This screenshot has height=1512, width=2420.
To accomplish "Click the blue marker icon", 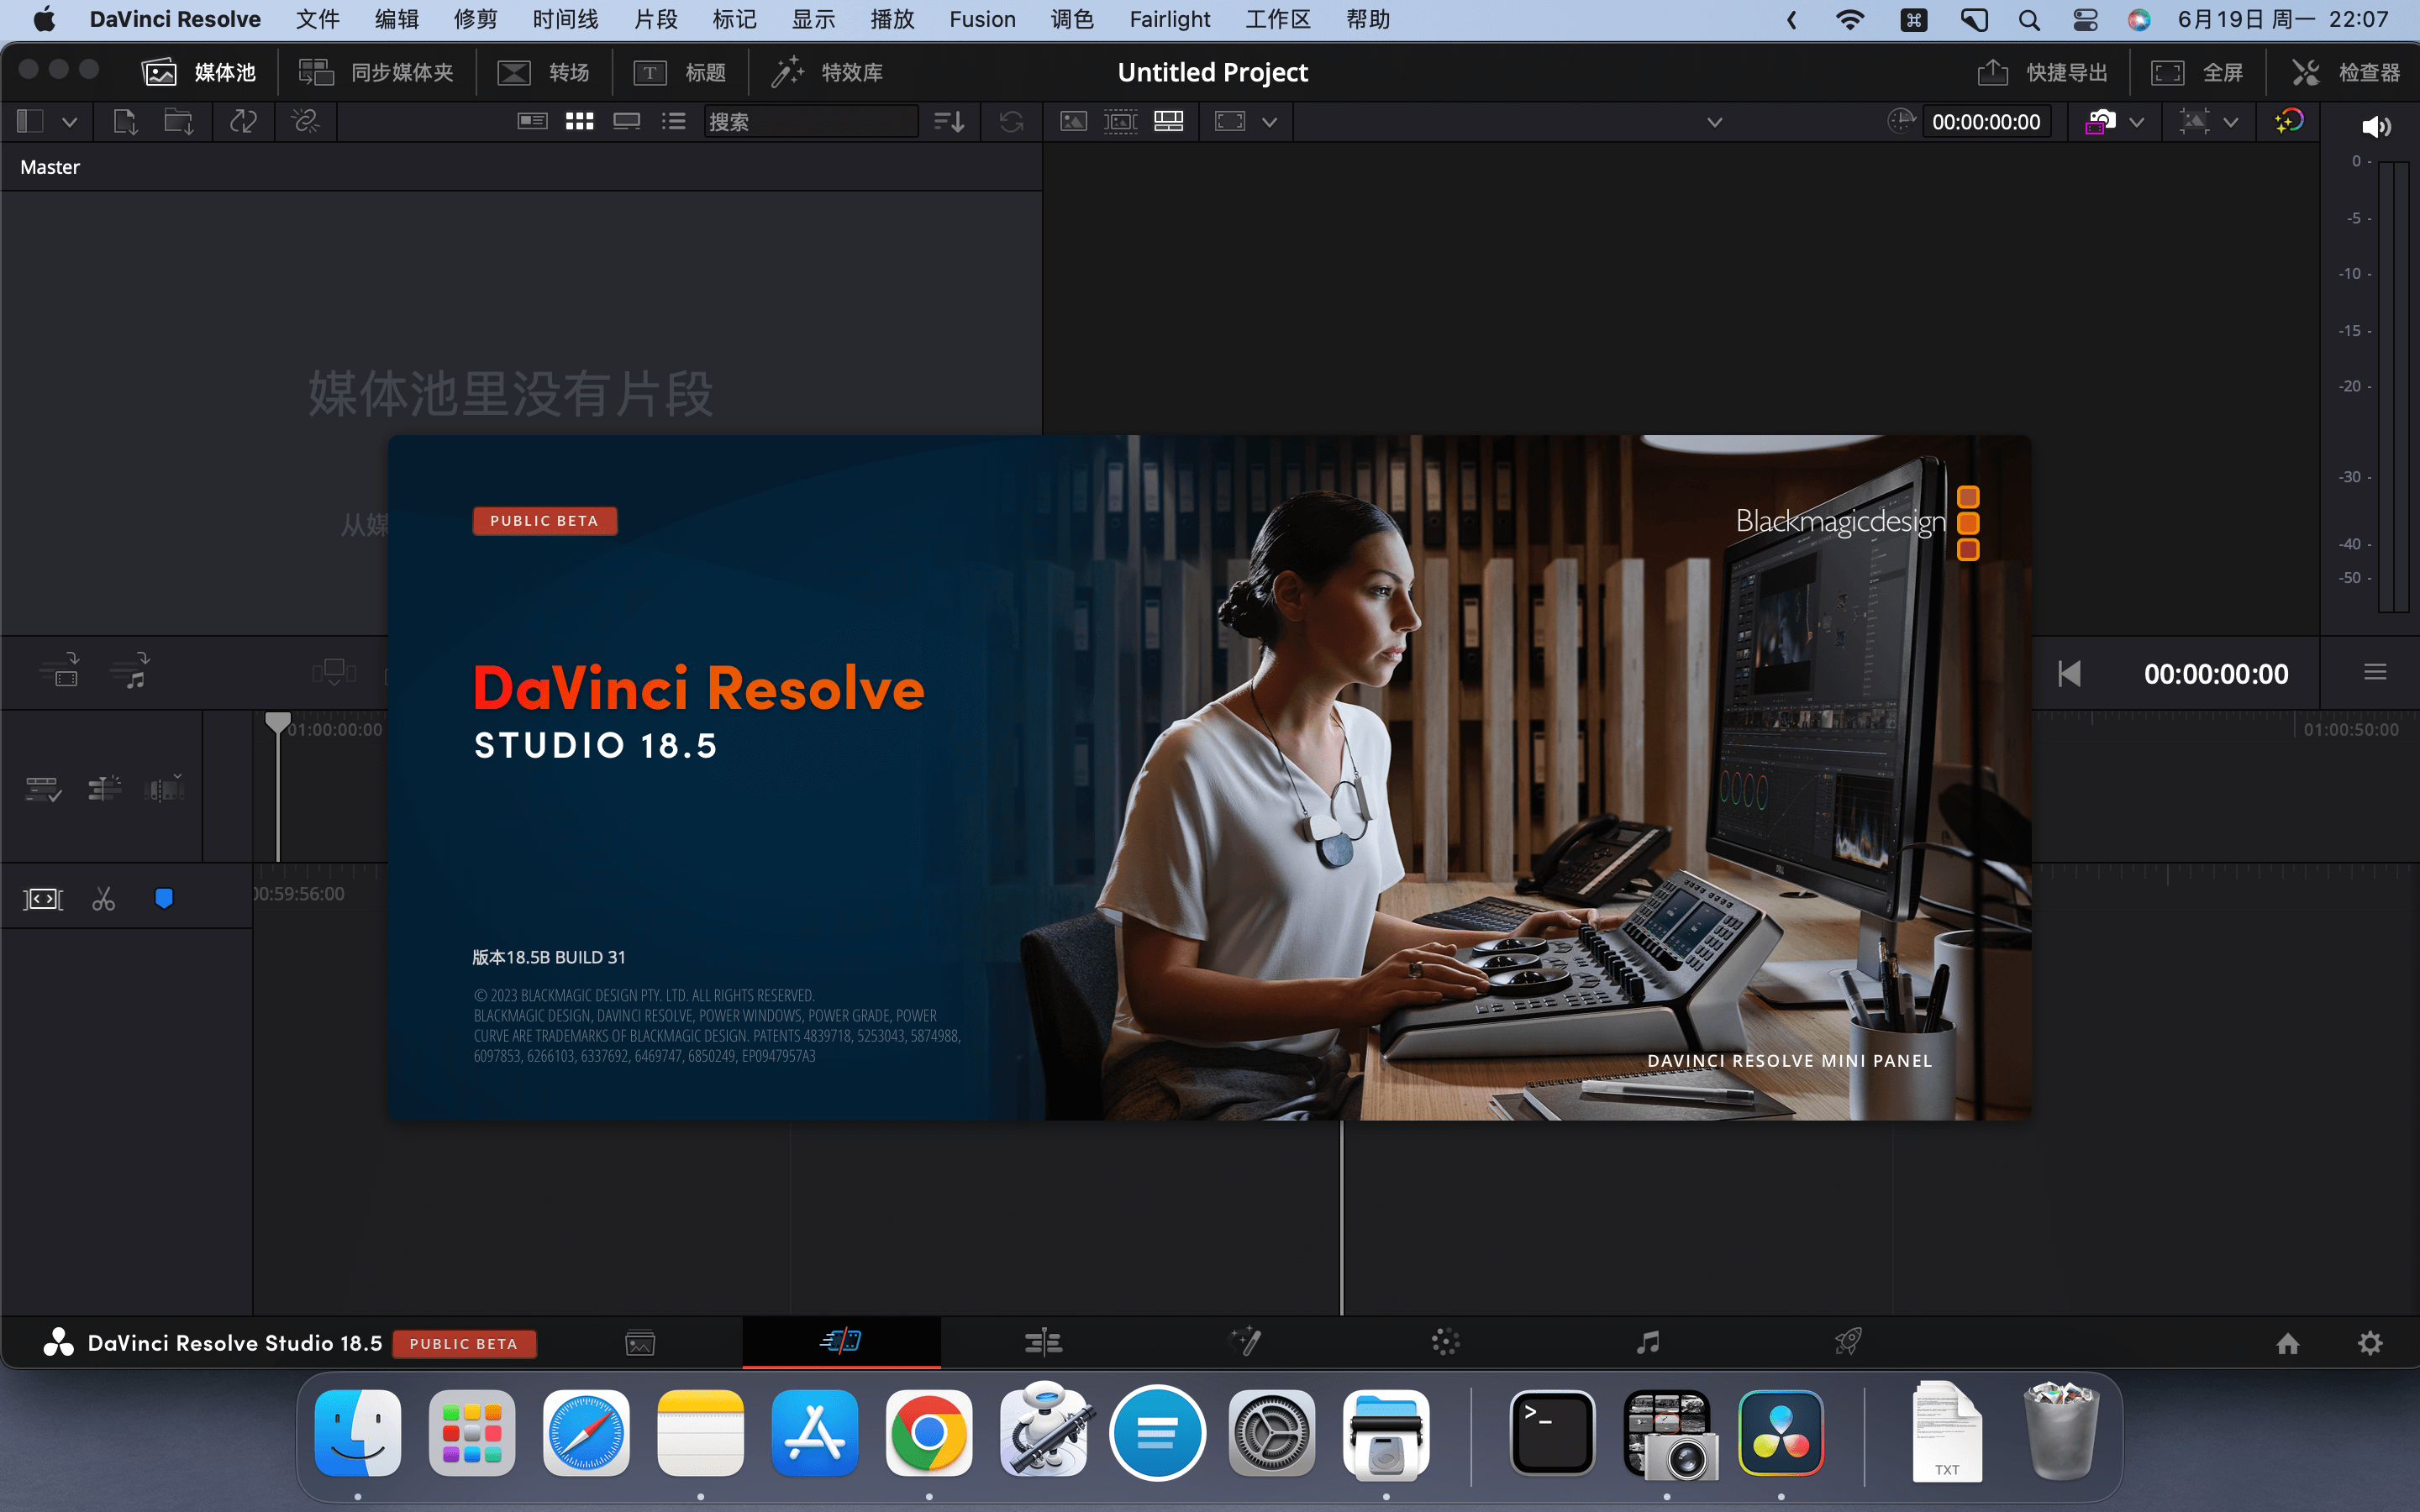I will (164, 899).
